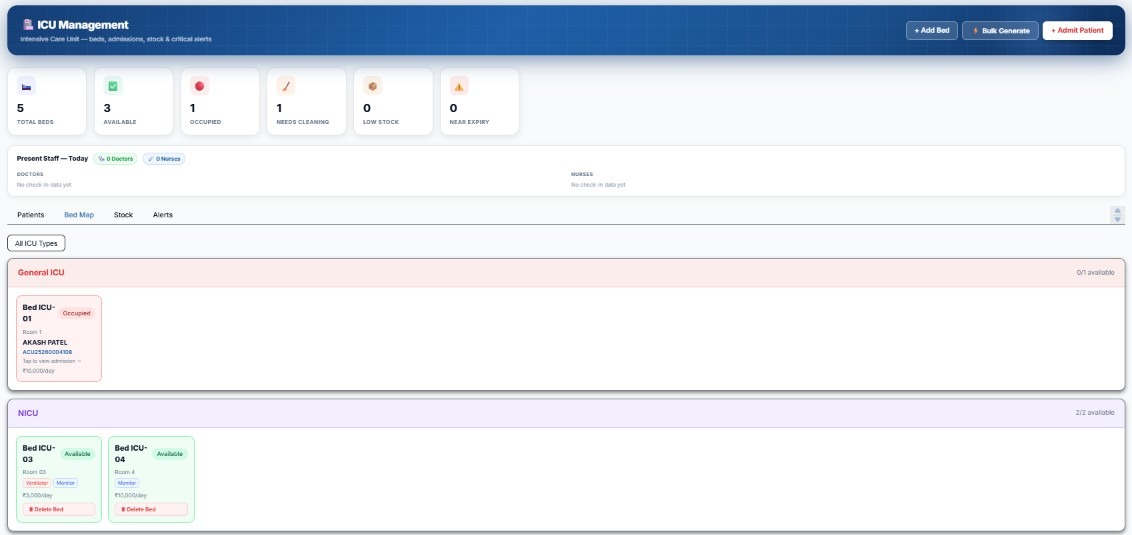The width and height of the screenshot is (1132, 535).
Task: Click the 0 Doctors staff badge
Action: [115, 159]
